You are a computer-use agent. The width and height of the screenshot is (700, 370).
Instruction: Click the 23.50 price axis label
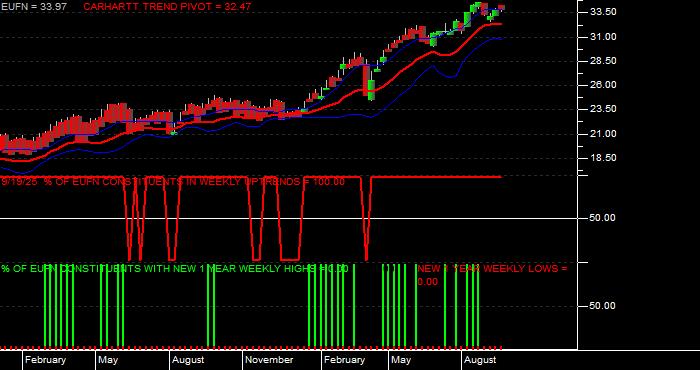[x=603, y=109]
